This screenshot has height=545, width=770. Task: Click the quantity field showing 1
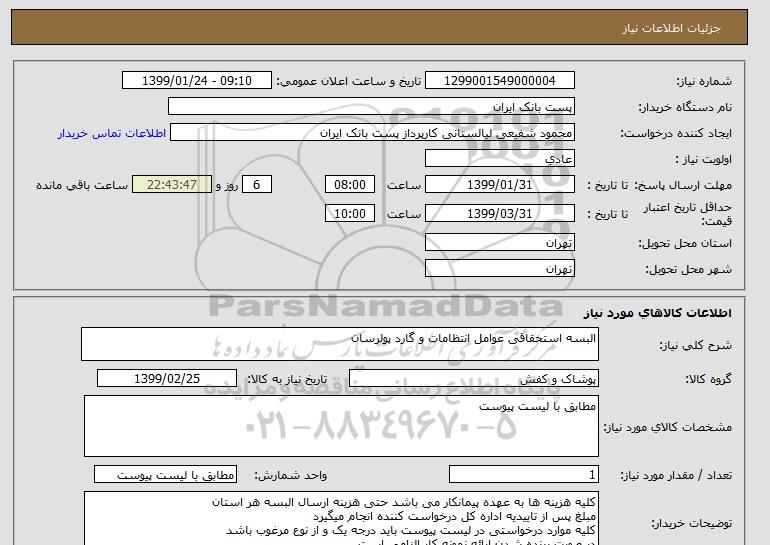[x=523, y=475]
